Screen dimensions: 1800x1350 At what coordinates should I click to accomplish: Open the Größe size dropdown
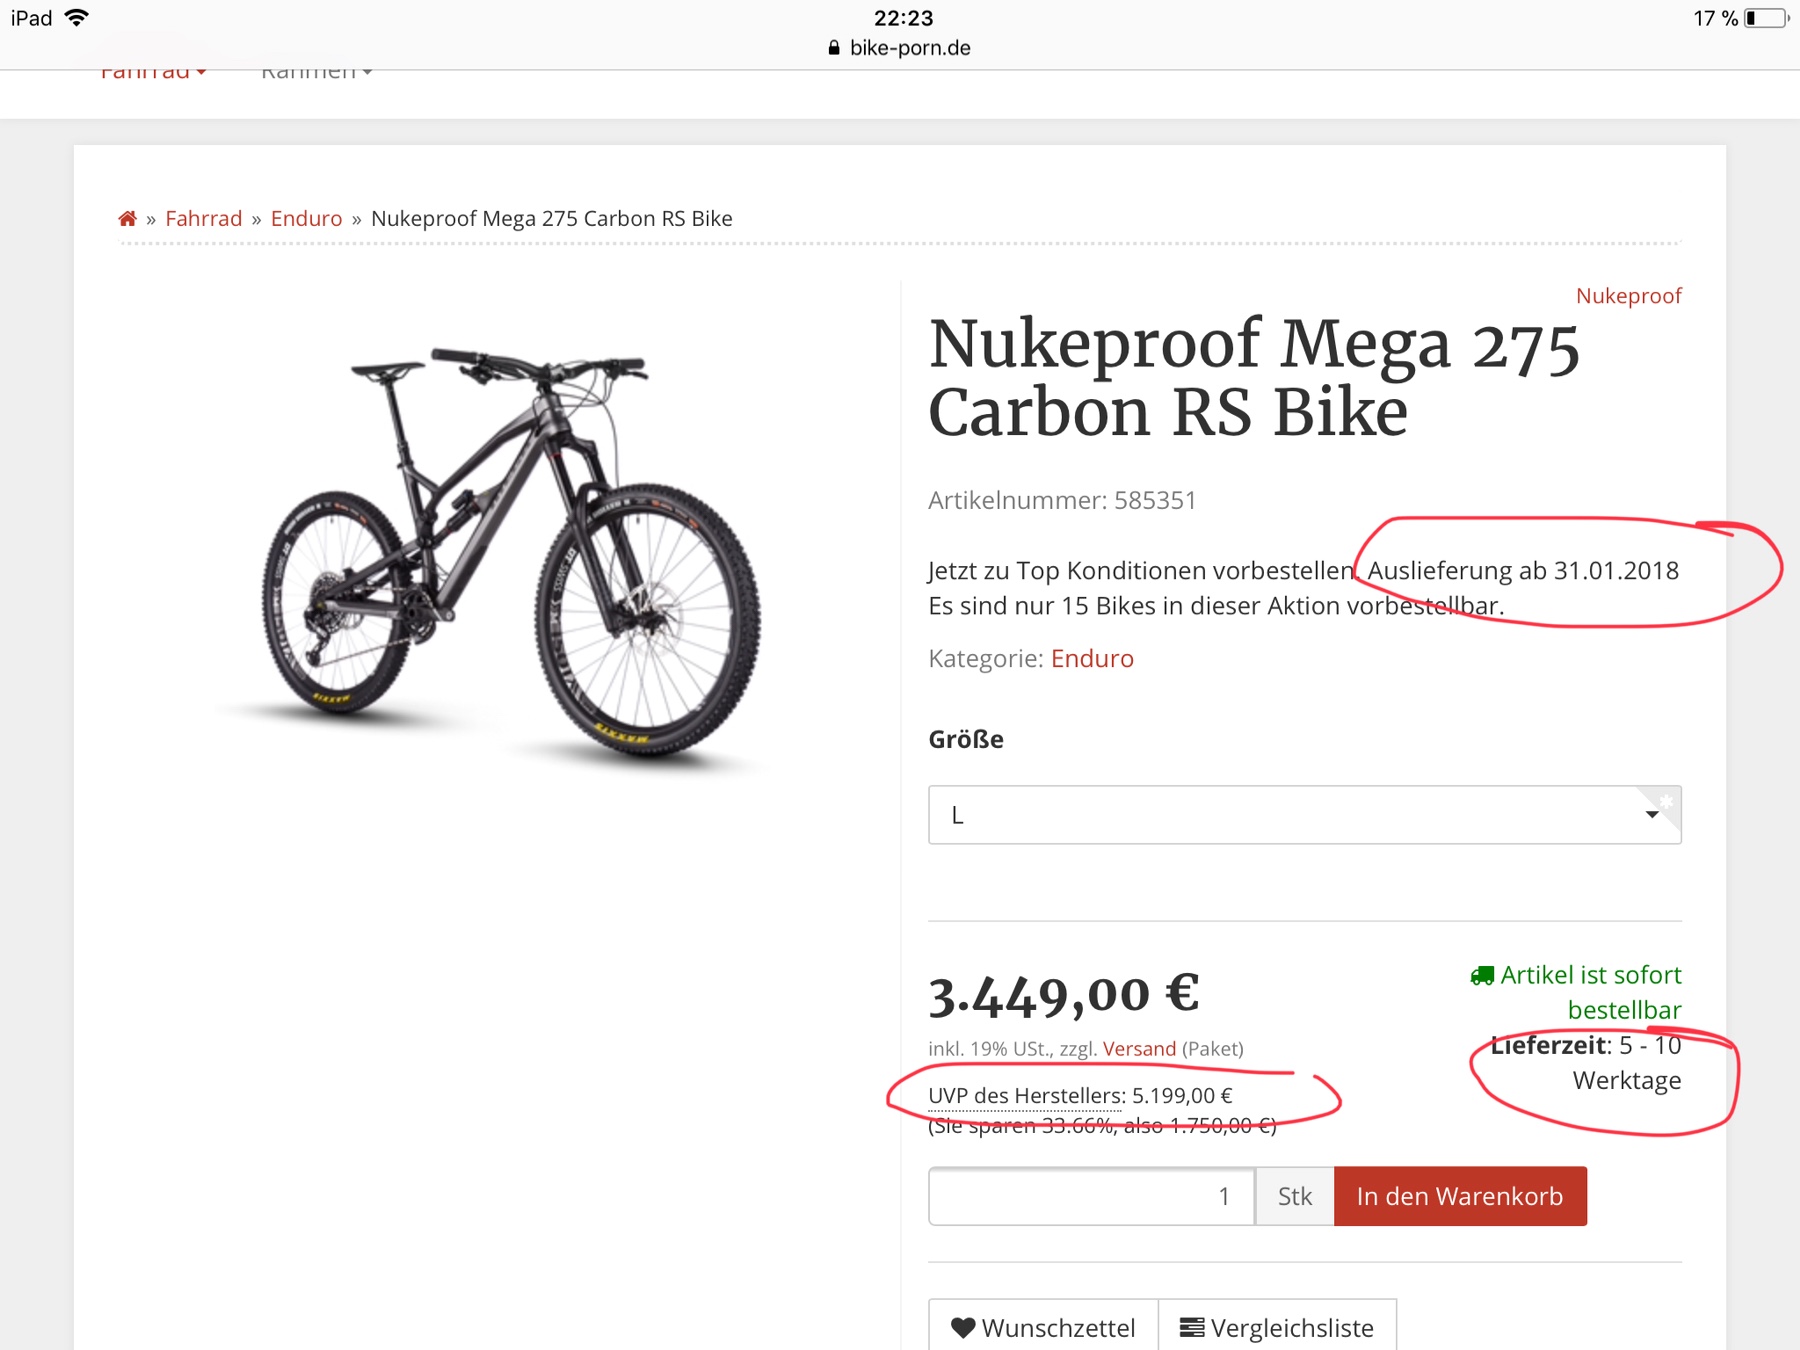point(1304,815)
